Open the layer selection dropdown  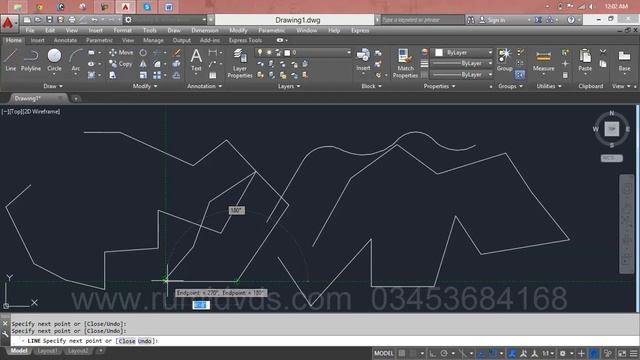pyautogui.click(x=303, y=53)
